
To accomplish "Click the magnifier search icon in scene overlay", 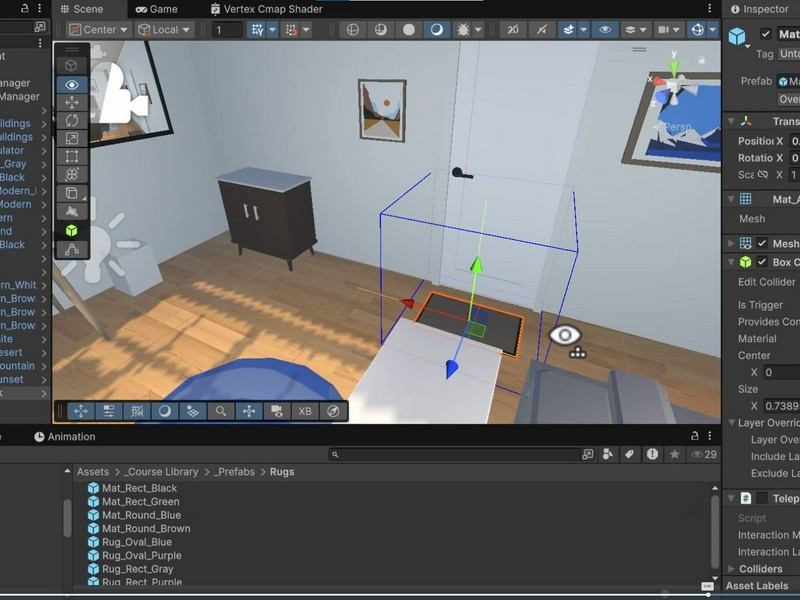I will point(220,410).
